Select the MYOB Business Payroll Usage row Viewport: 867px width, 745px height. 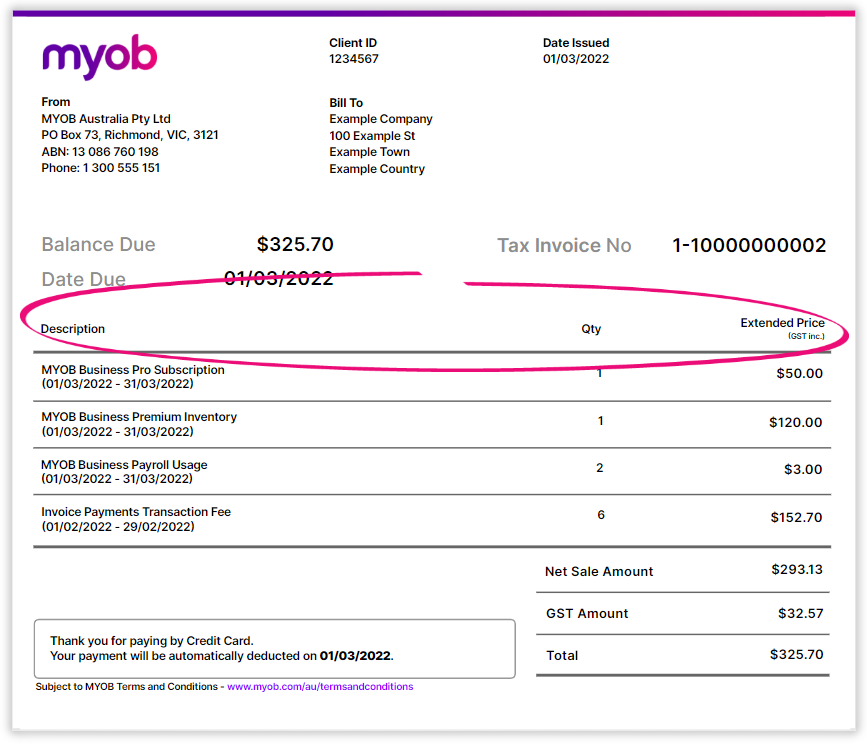tap(124, 465)
